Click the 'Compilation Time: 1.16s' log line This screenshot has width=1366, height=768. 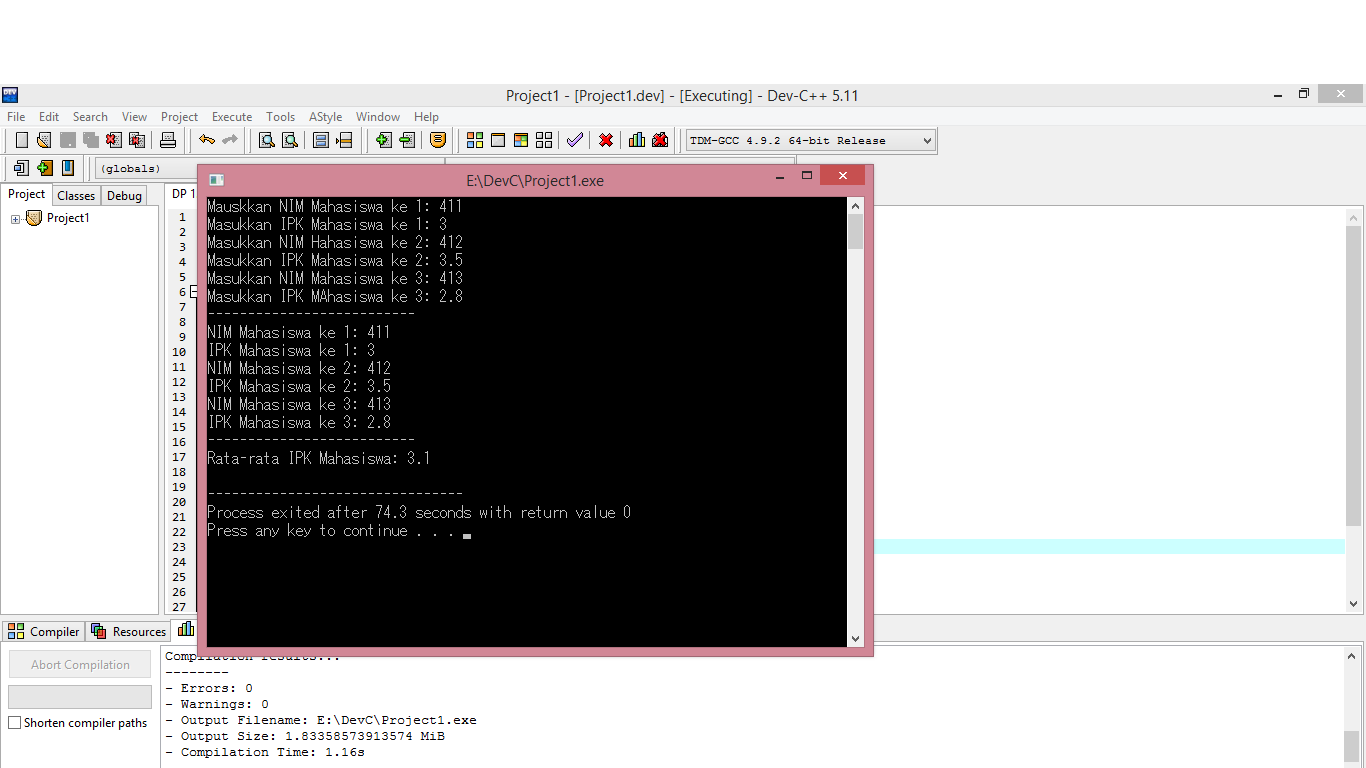(264, 752)
